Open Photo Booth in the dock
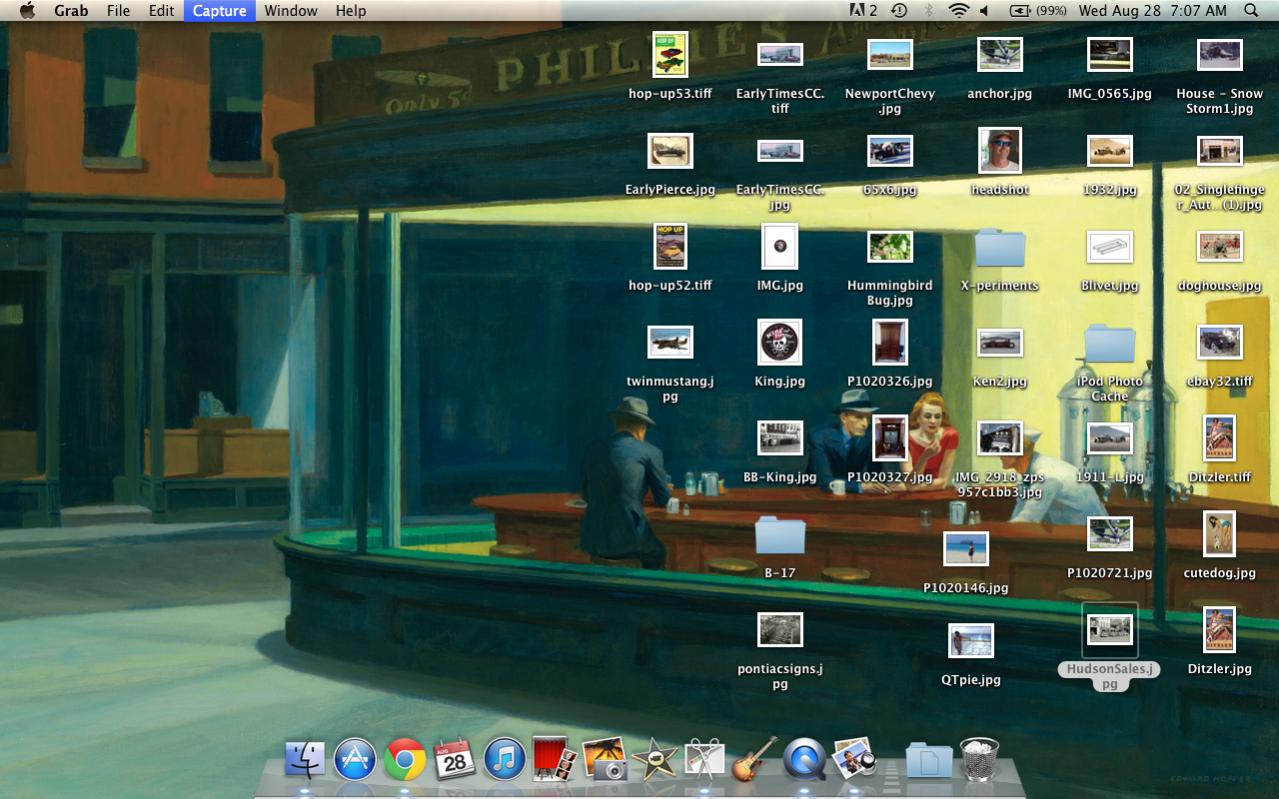Image resolution: width=1279 pixels, height=799 pixels. click(554, 760)
